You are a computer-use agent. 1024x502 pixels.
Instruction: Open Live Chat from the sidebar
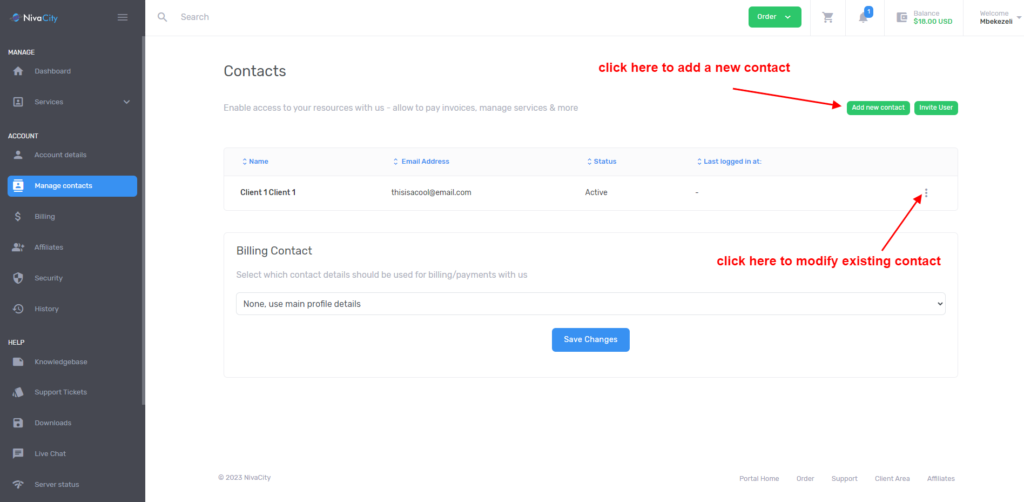(50, 454)
